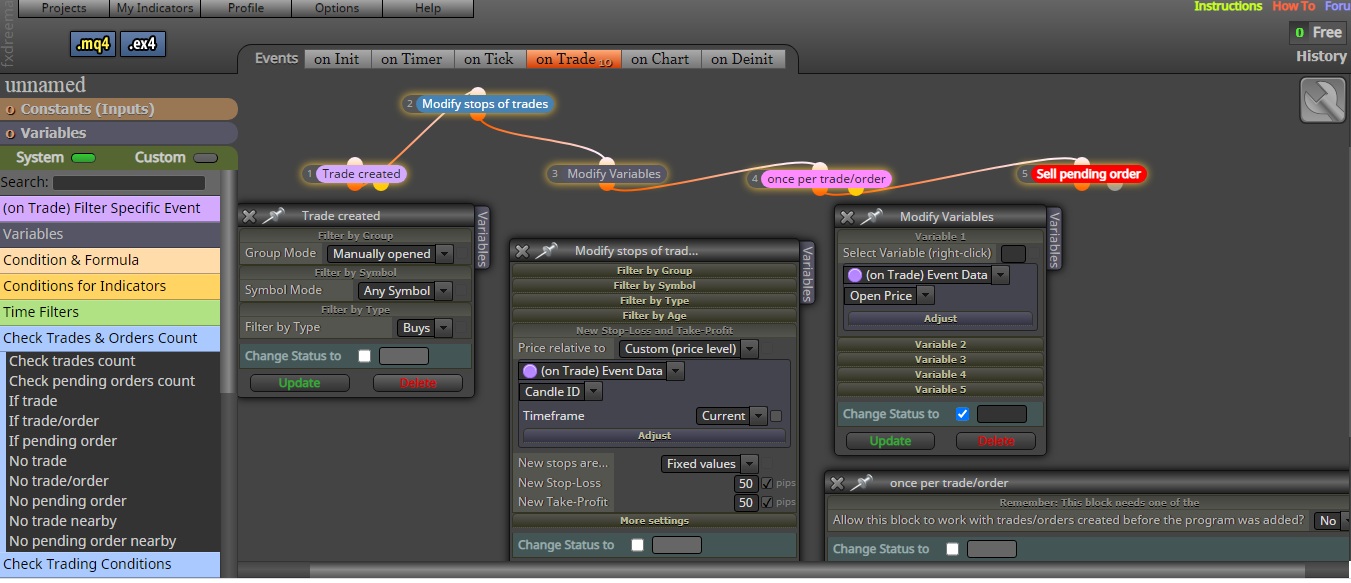Click the .mq4 export icon
Viewport: 1351px width, 583px height.
pos(94,44)
